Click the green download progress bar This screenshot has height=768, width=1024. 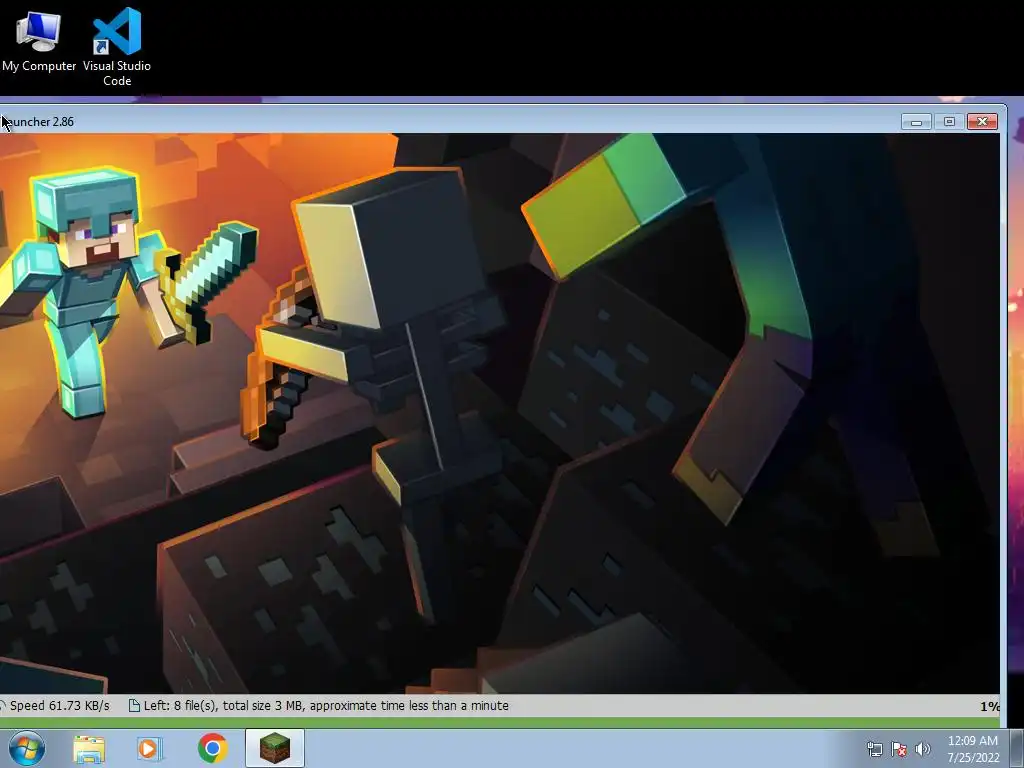(500, 723)
